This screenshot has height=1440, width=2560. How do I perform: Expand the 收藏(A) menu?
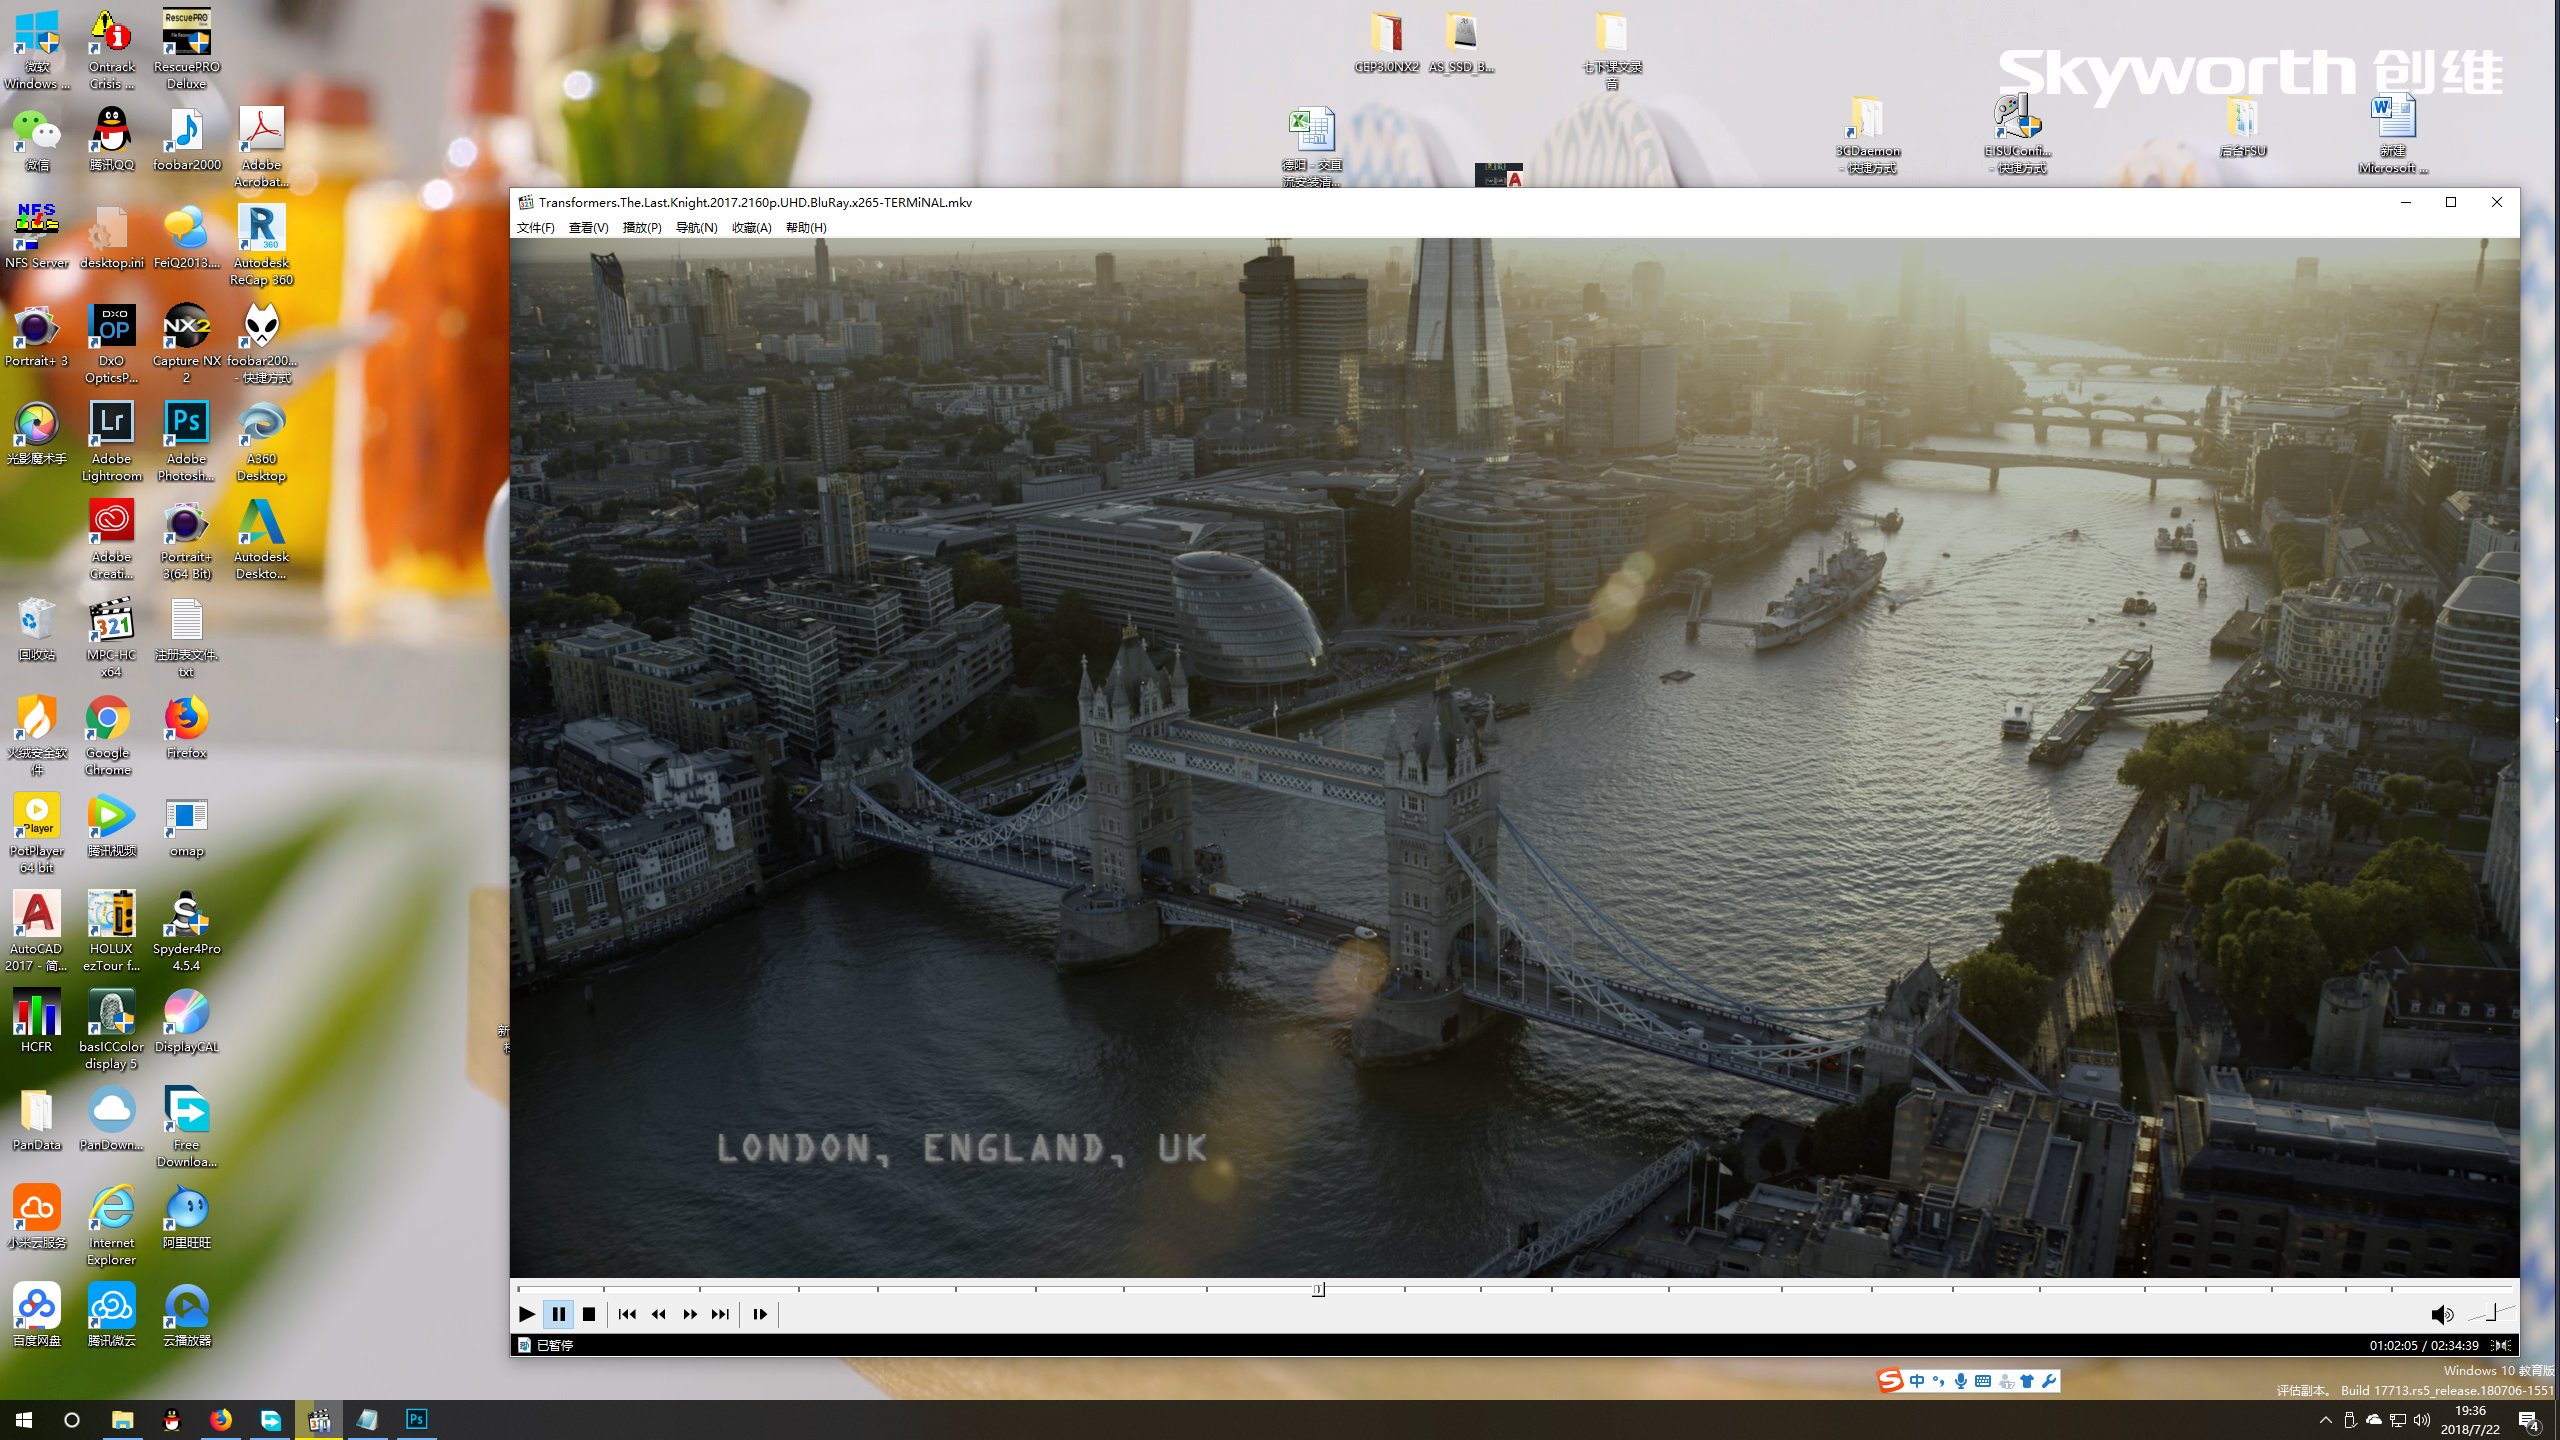point(751,228)
